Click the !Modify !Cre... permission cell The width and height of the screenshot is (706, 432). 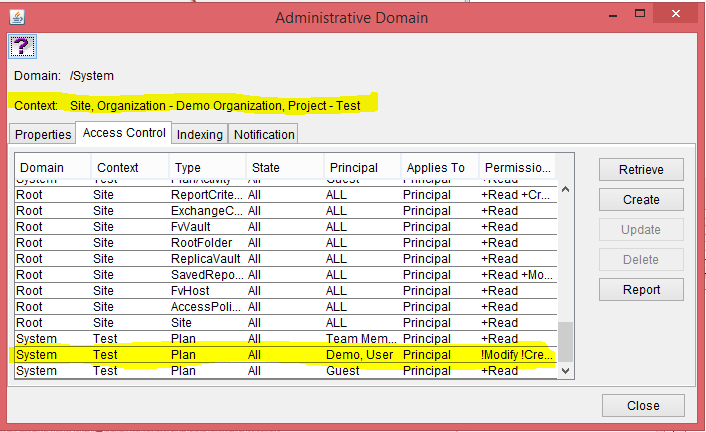tap(517, 355)
